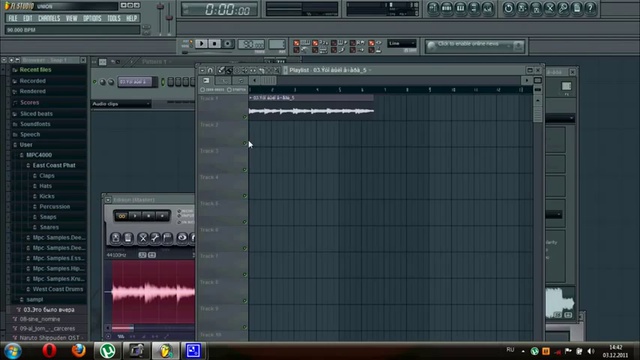
Task: Click the Playlist vertical scrollbar
Action: click(x=538, y=111)
